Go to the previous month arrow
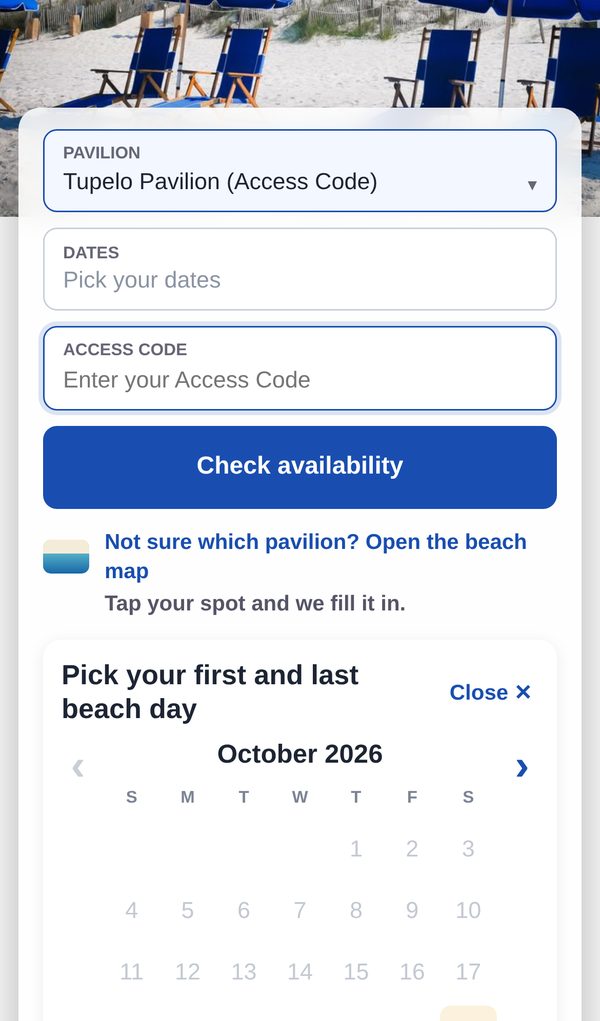This screenshot has width=600, height=1021. (78, 768)
